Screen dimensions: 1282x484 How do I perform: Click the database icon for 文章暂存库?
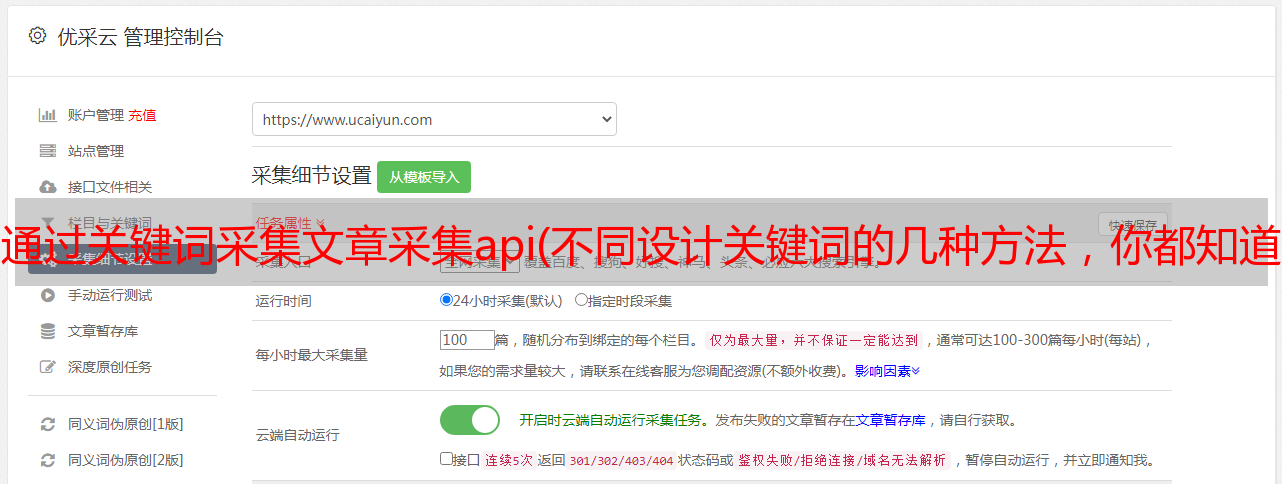coord(47,331)
